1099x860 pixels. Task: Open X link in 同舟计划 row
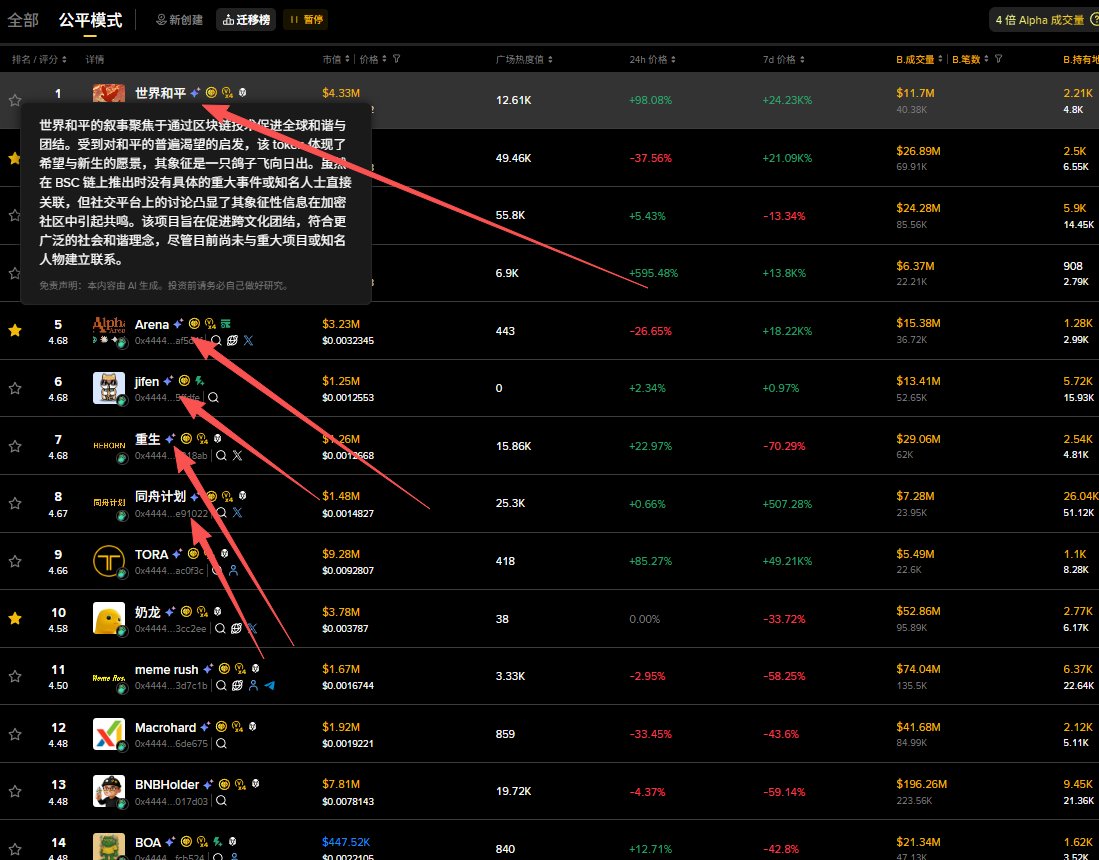point(238,513)
